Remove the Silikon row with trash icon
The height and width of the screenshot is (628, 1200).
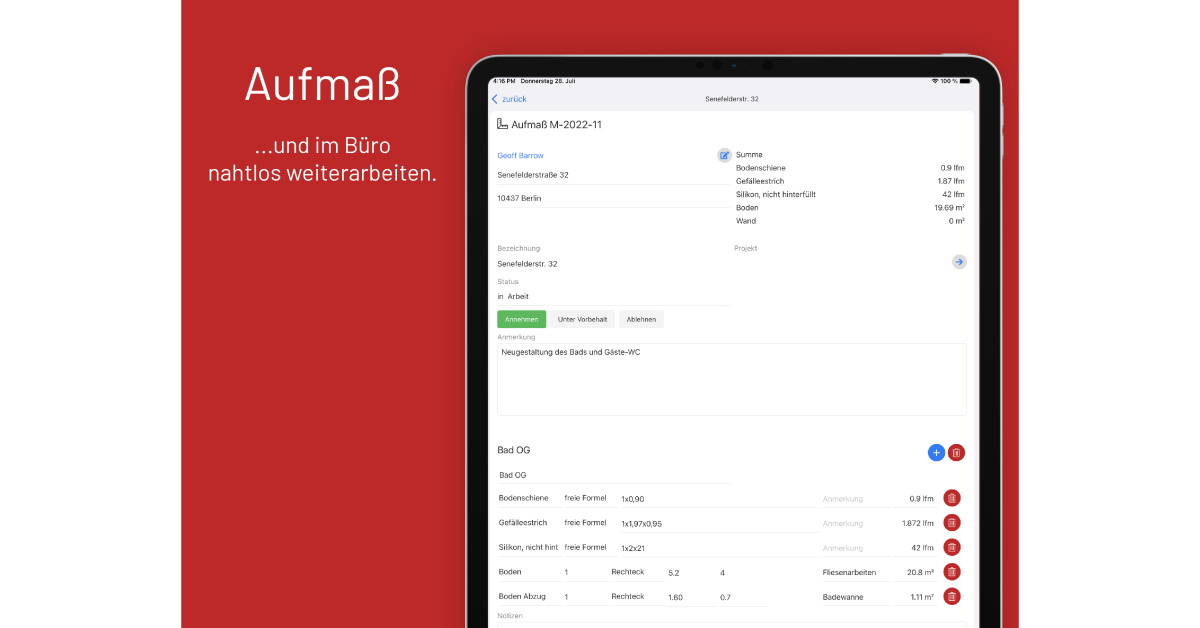[952, 547]
